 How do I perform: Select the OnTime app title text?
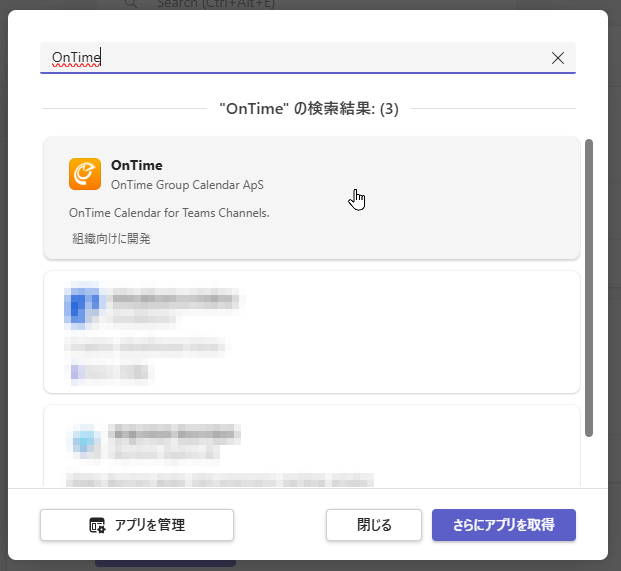coord(137,165)
